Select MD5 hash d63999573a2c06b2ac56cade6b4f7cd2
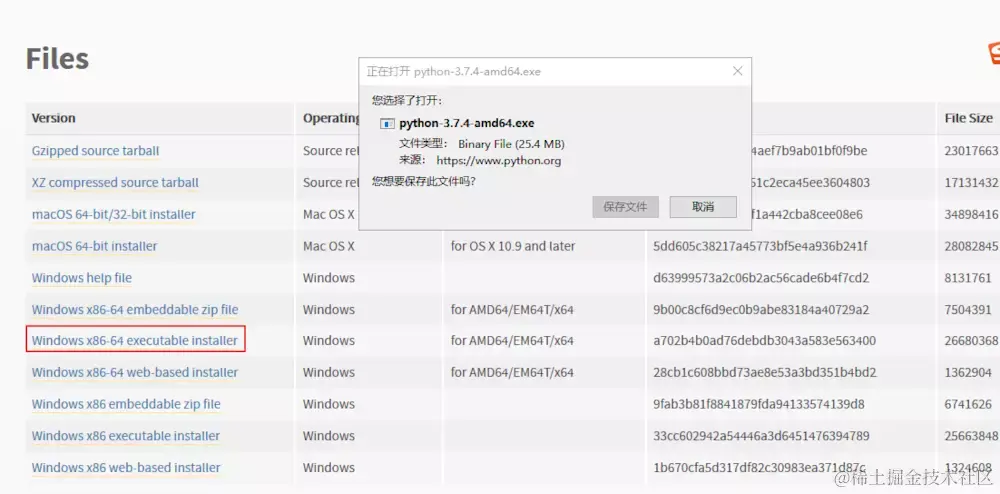This screenshot has width=1000, height=494. 761,278
